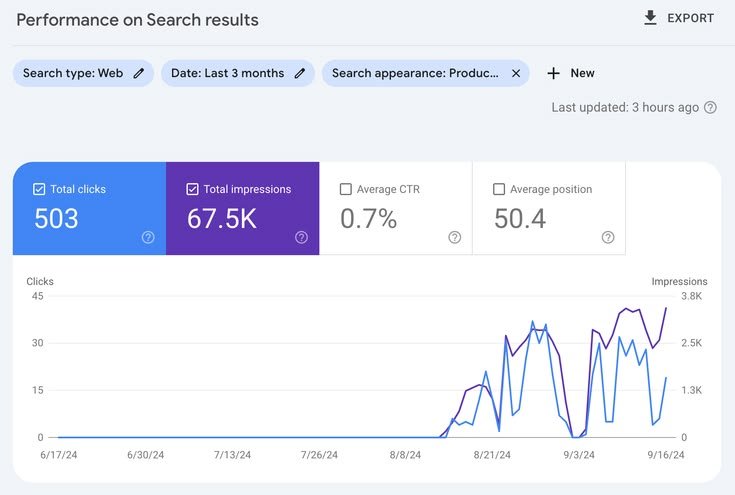Click the 15 clicks axis value
The height and width of the screenshot is (495, 735).
pyautogui.click(x=38, y=390)
